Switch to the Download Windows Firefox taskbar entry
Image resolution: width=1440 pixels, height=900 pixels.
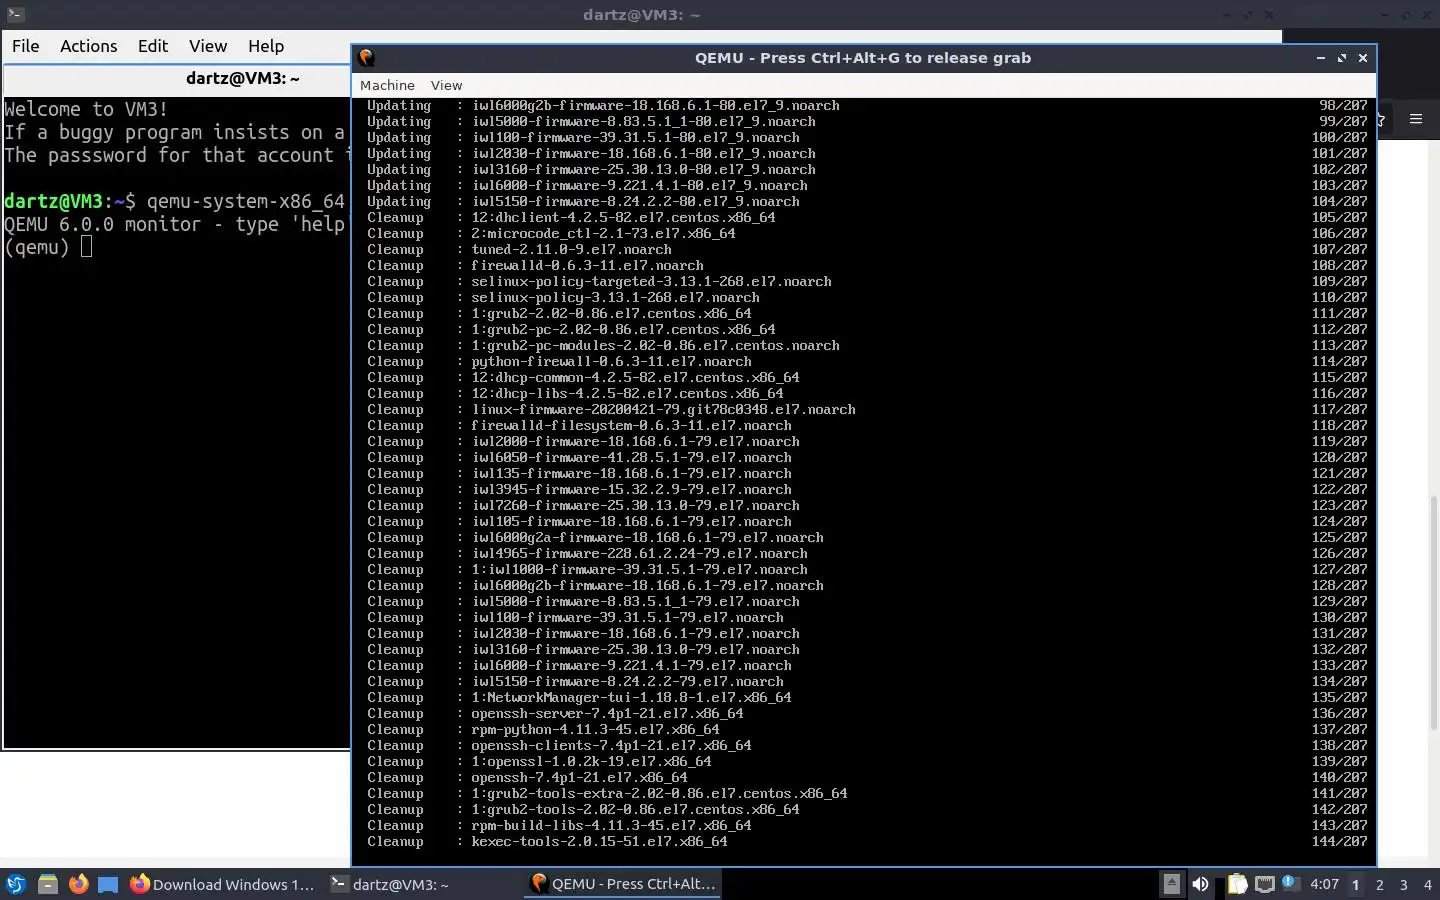(x=223, y=884)
